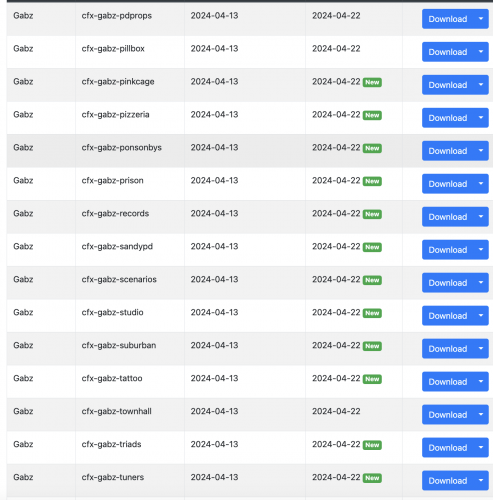
Task: Open download dropdown for cfx-gabz-suburban
Action: tap(481, 349)
